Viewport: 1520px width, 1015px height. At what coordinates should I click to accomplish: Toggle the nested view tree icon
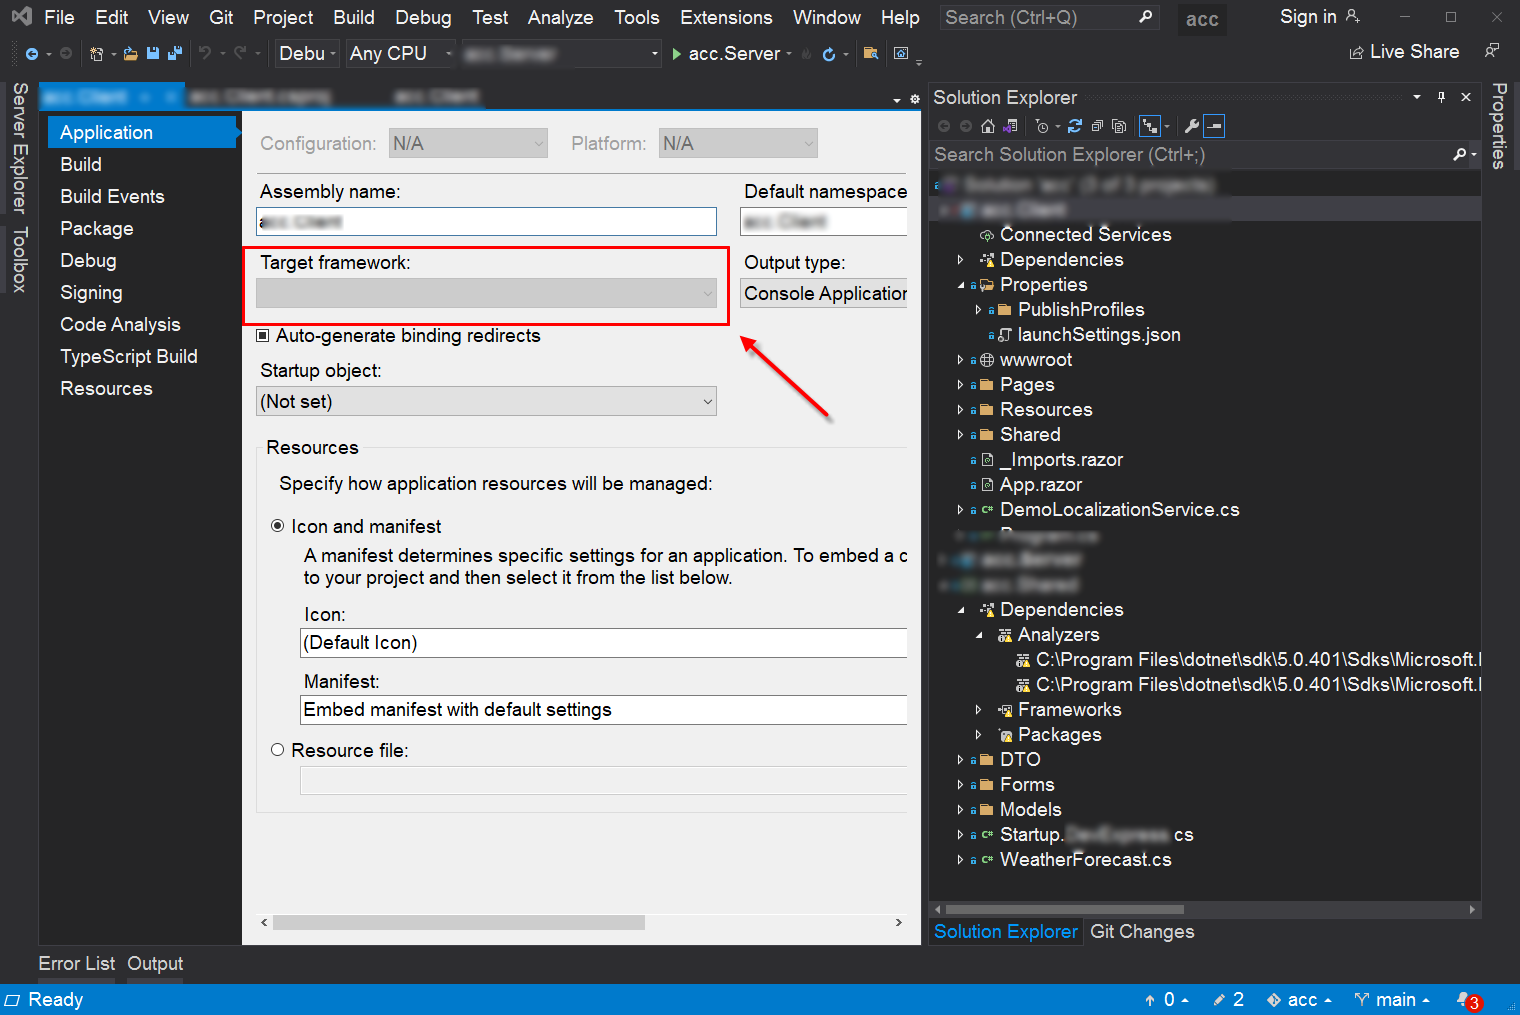(x=1150, y=126)
